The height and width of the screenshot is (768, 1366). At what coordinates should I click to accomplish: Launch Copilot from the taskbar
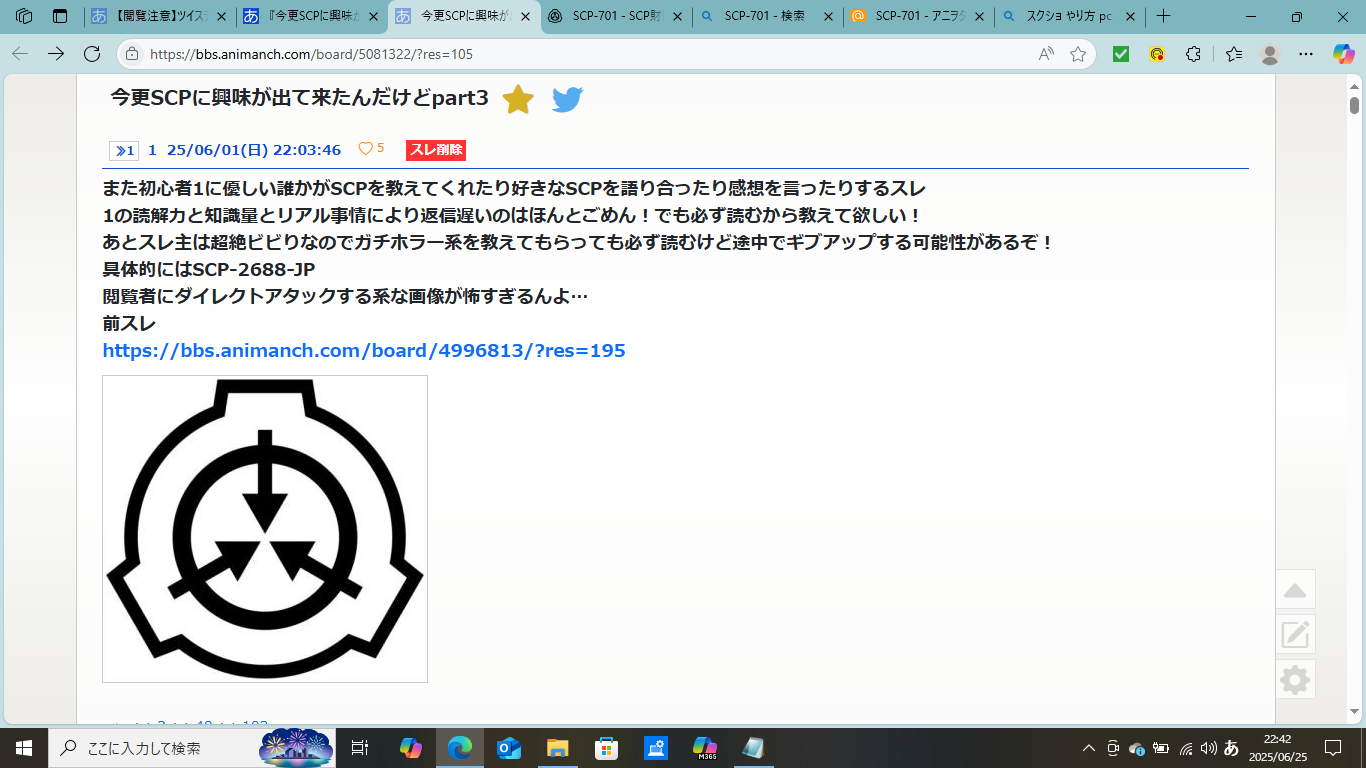coord(411,748)
